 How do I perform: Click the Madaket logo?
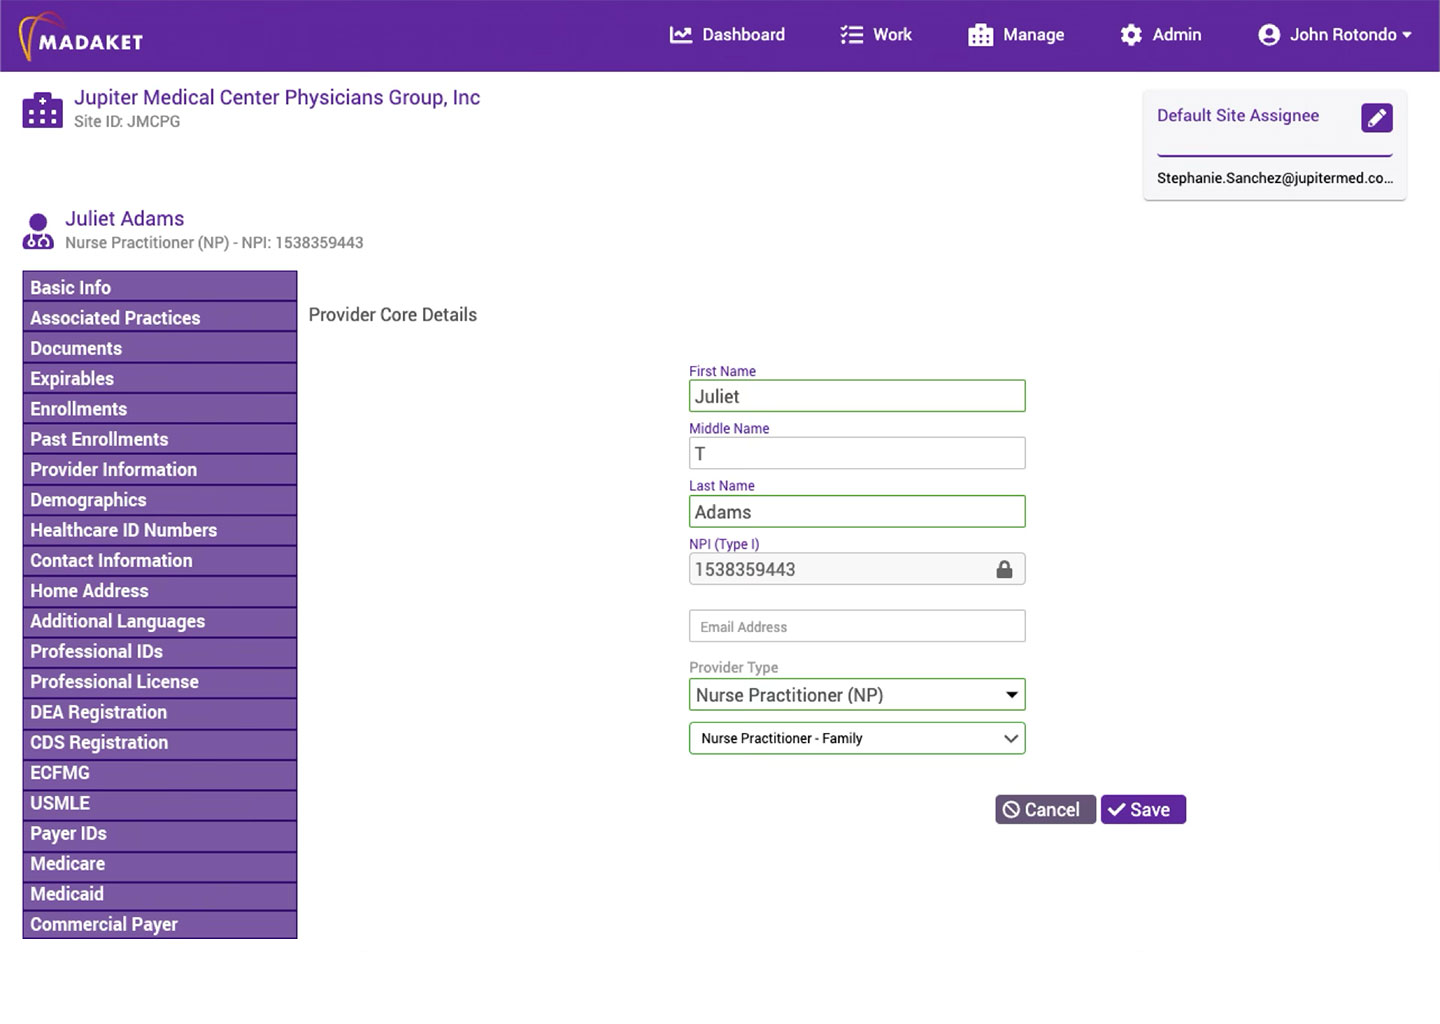tap(80, 37)
